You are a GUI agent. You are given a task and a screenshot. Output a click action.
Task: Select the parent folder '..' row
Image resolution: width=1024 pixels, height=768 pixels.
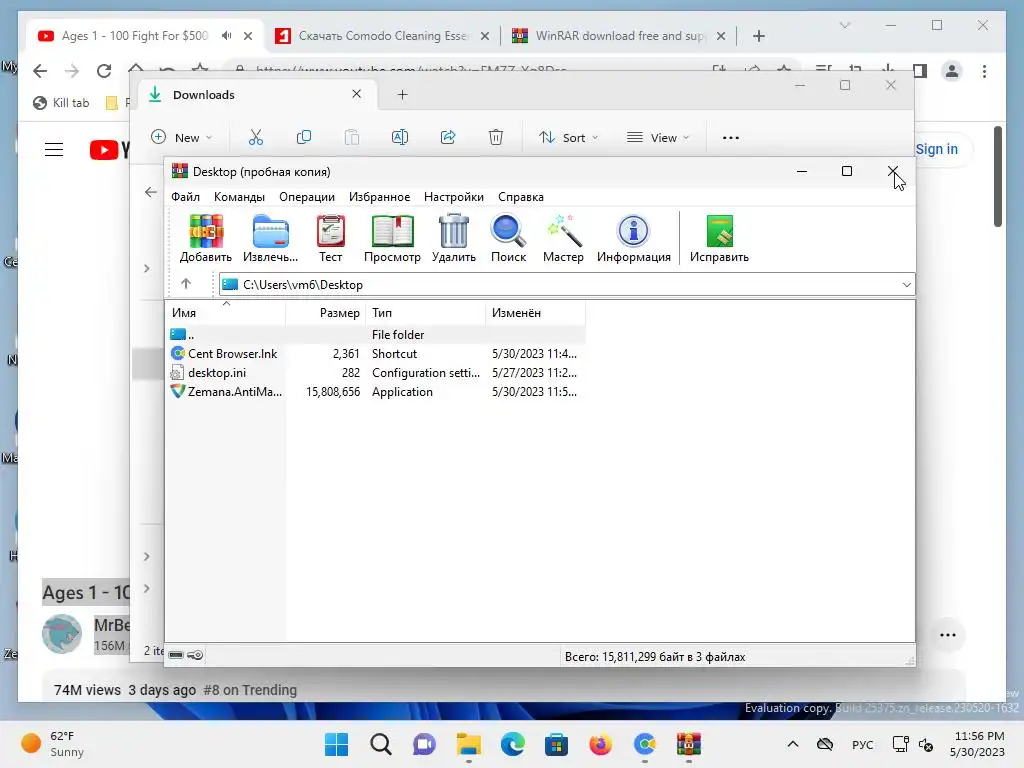375,334
